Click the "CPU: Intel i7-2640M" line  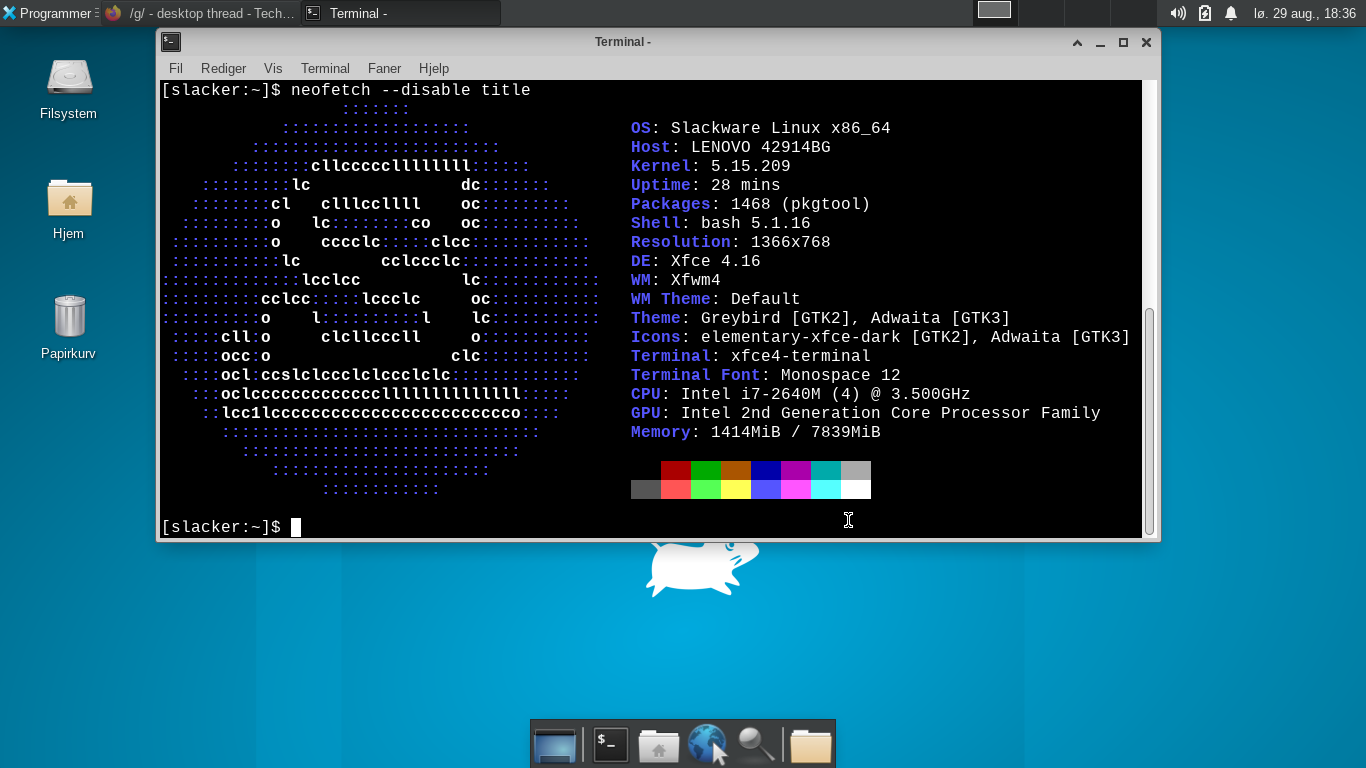[x=801, y=394]
